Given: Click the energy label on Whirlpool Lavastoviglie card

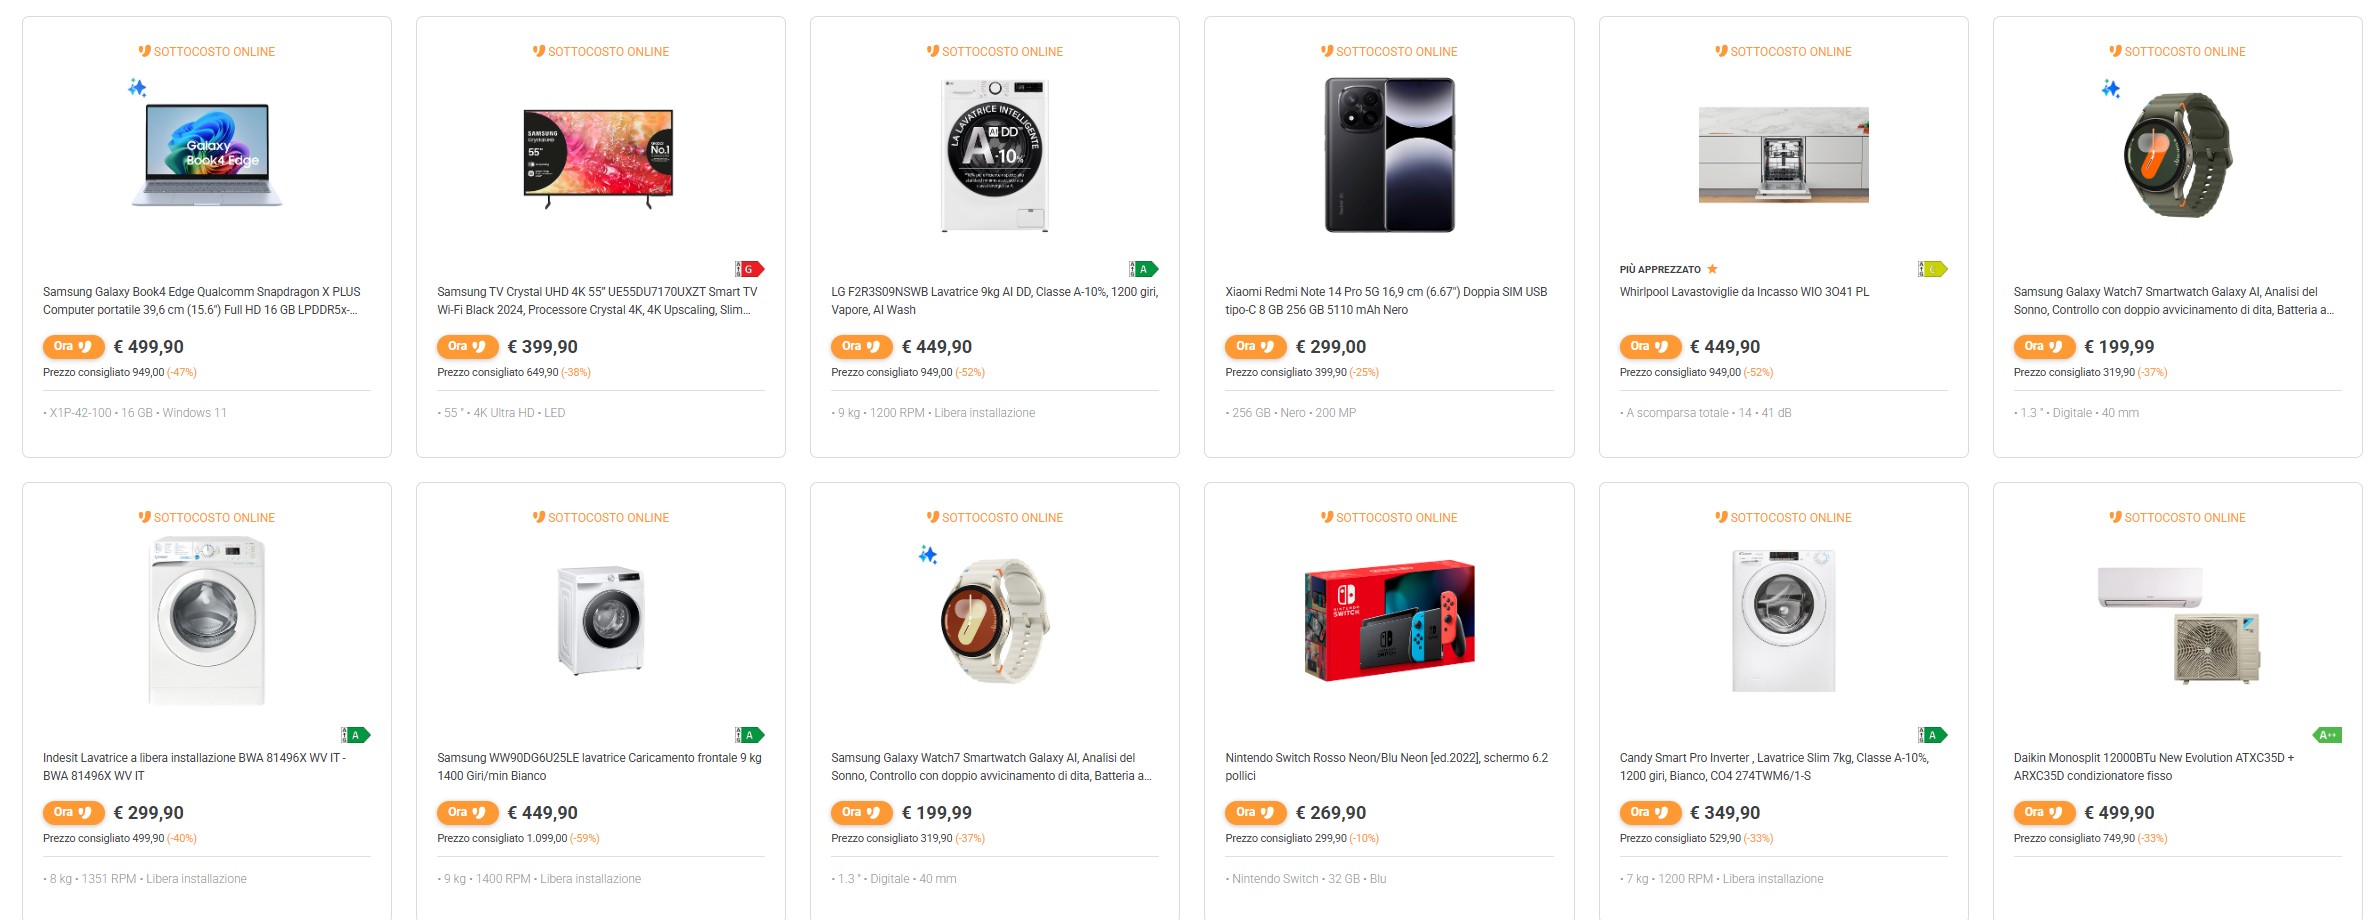Looking at the screenshot, I should point(1932,269).
